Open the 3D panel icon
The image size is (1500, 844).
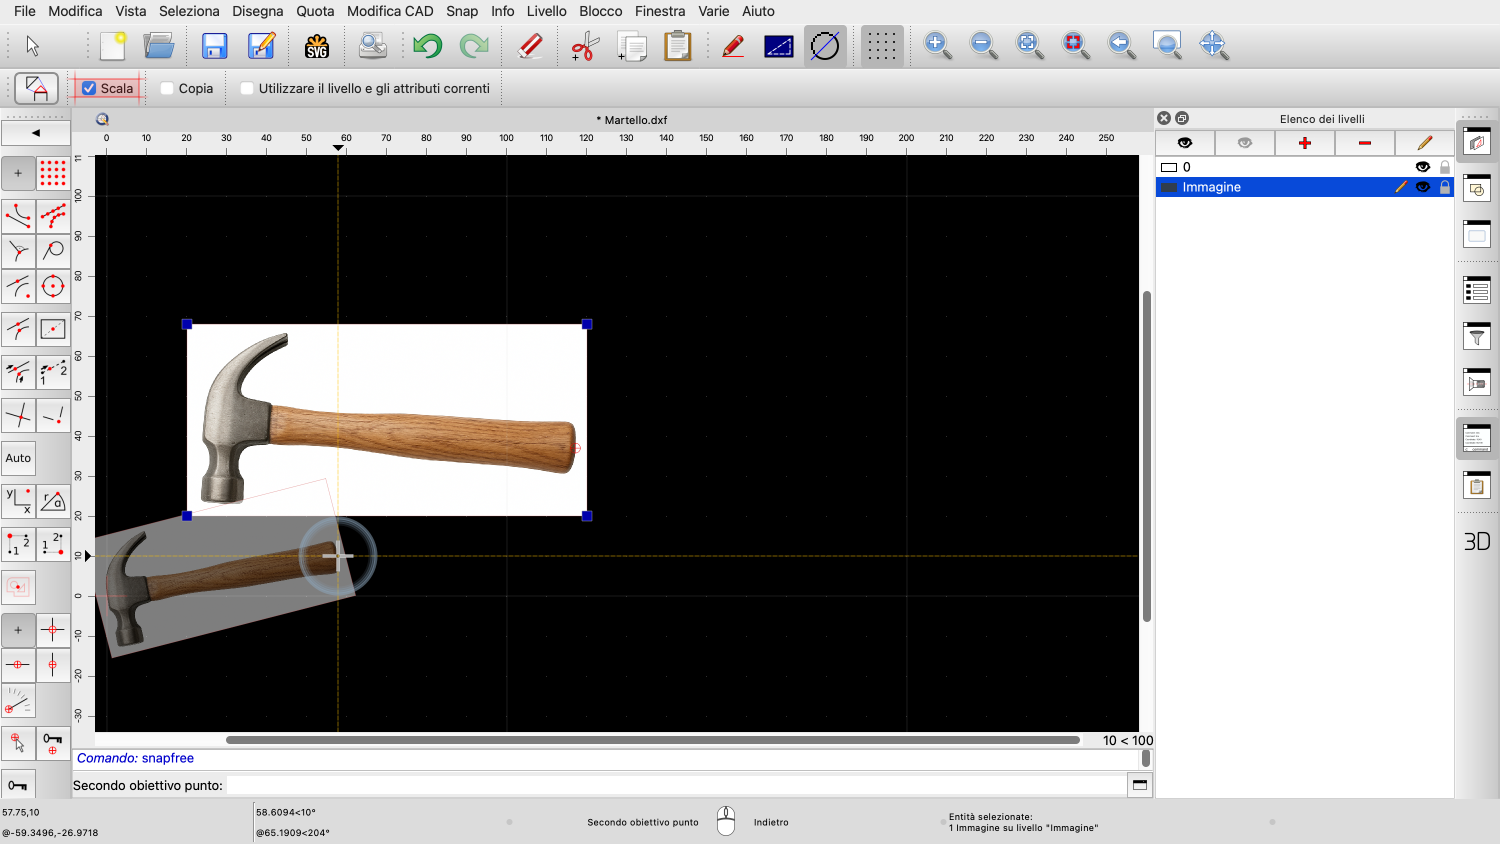(x=1477, y=541)
